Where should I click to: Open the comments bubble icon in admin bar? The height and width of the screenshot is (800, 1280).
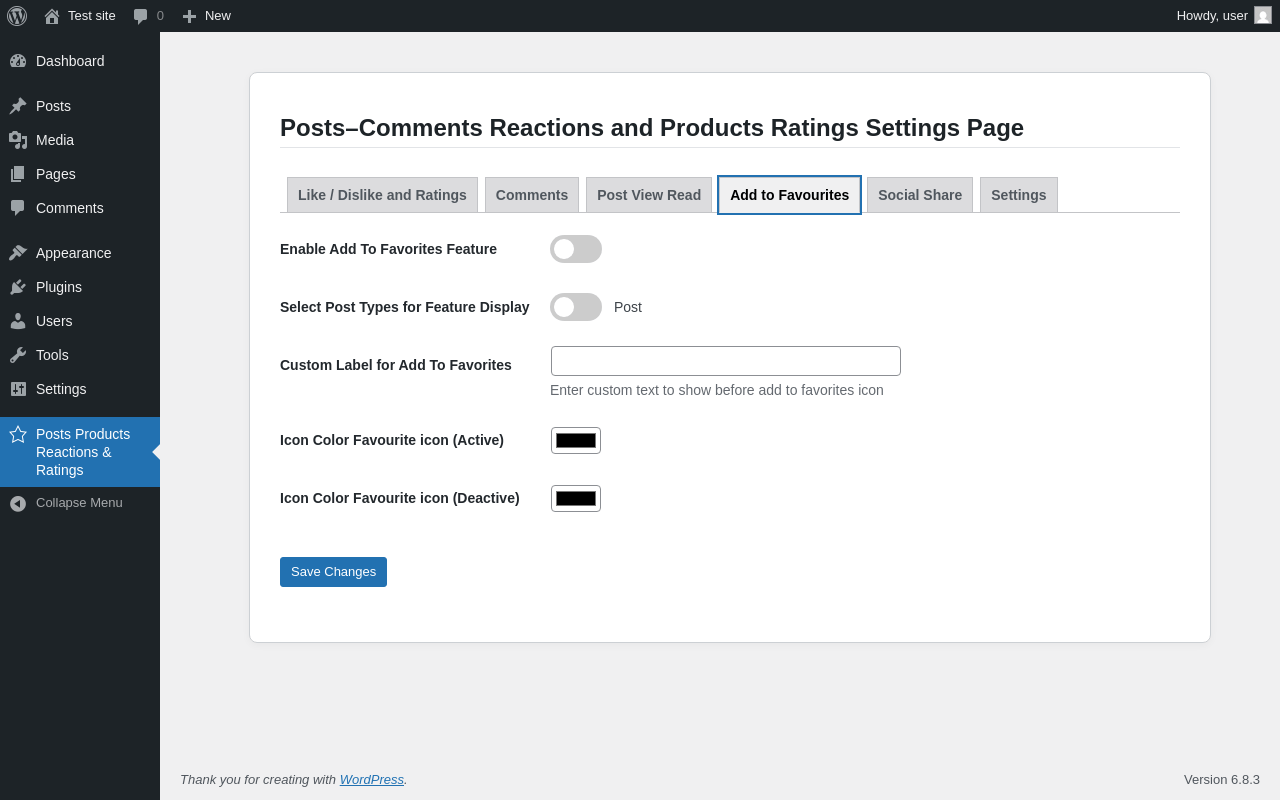[x=141, y=16]
